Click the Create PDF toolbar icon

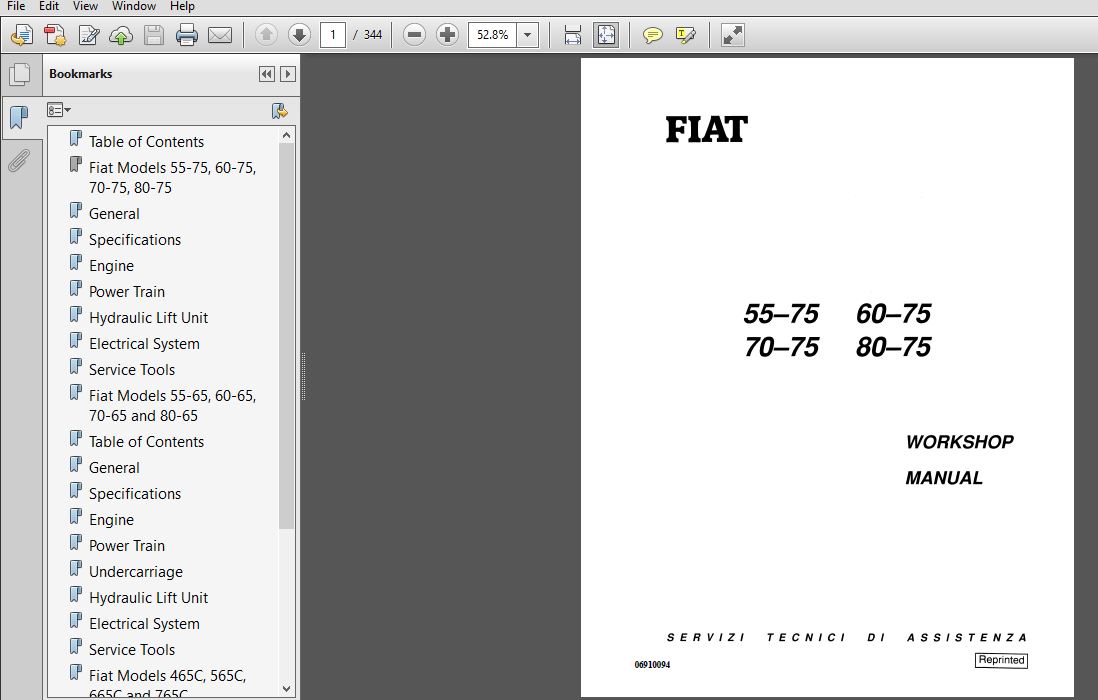[55, 34]
